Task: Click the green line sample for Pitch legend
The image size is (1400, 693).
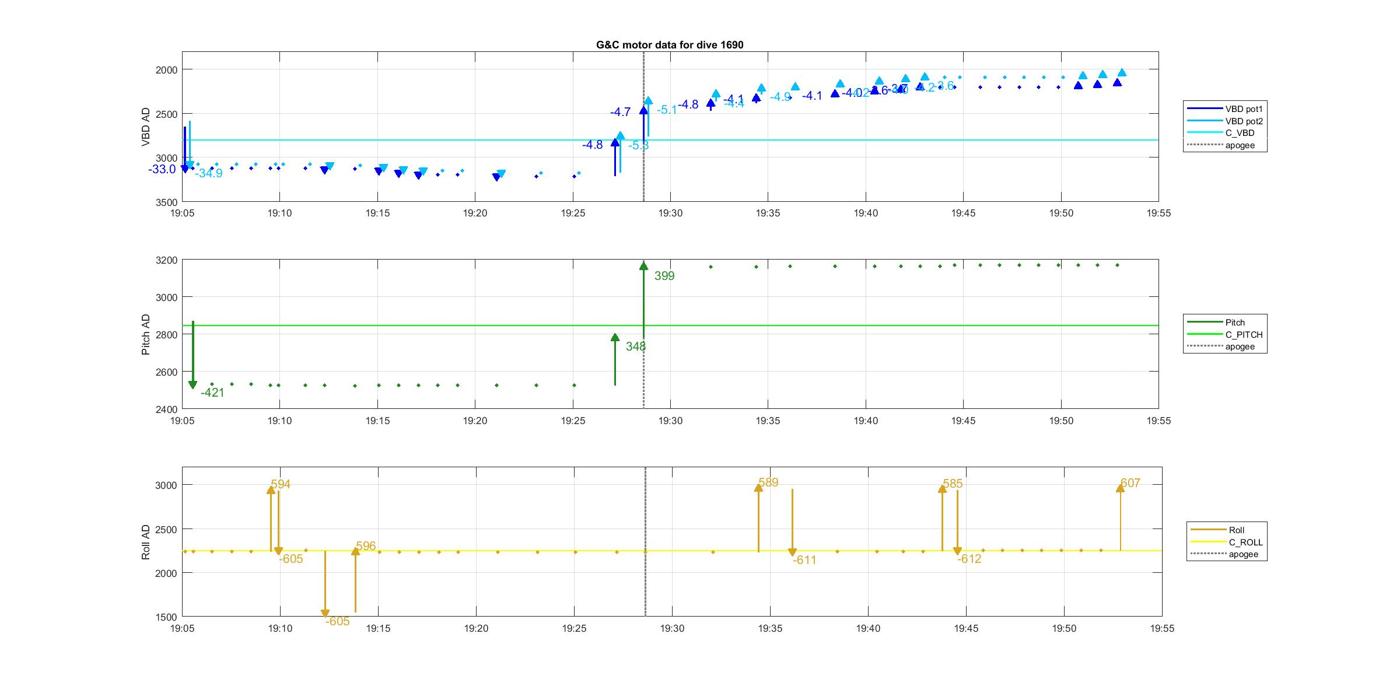Action: point(1203,322)
